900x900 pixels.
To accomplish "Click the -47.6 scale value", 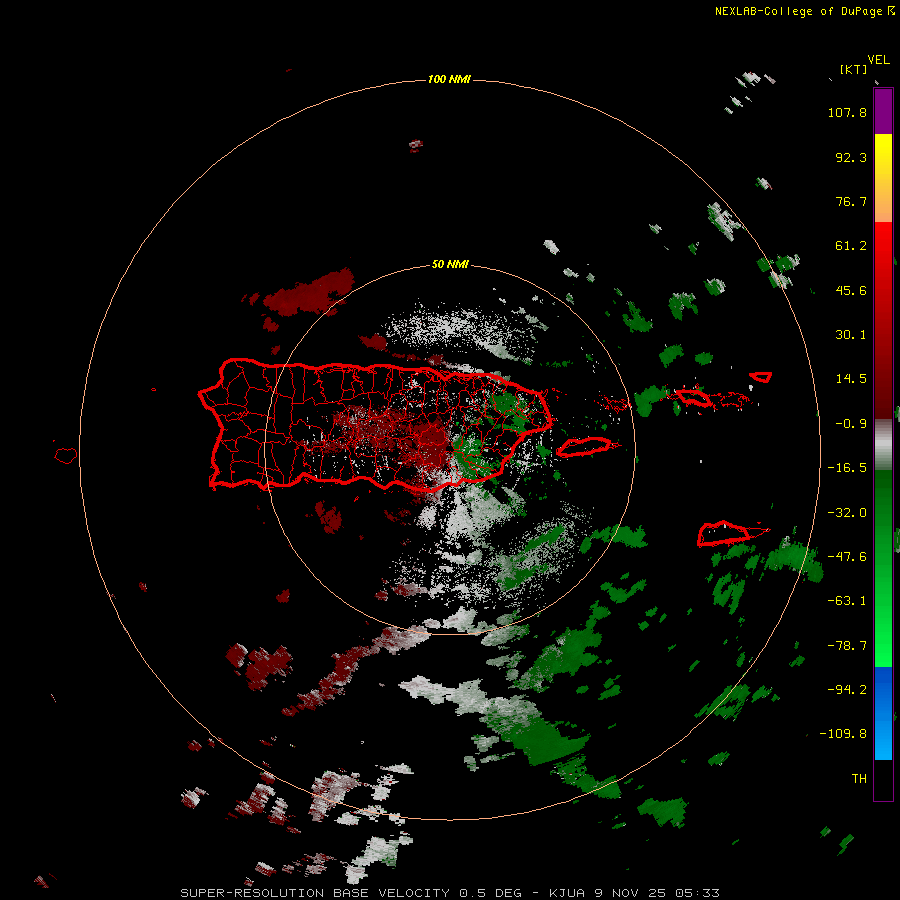I will (x=847, y=557).
